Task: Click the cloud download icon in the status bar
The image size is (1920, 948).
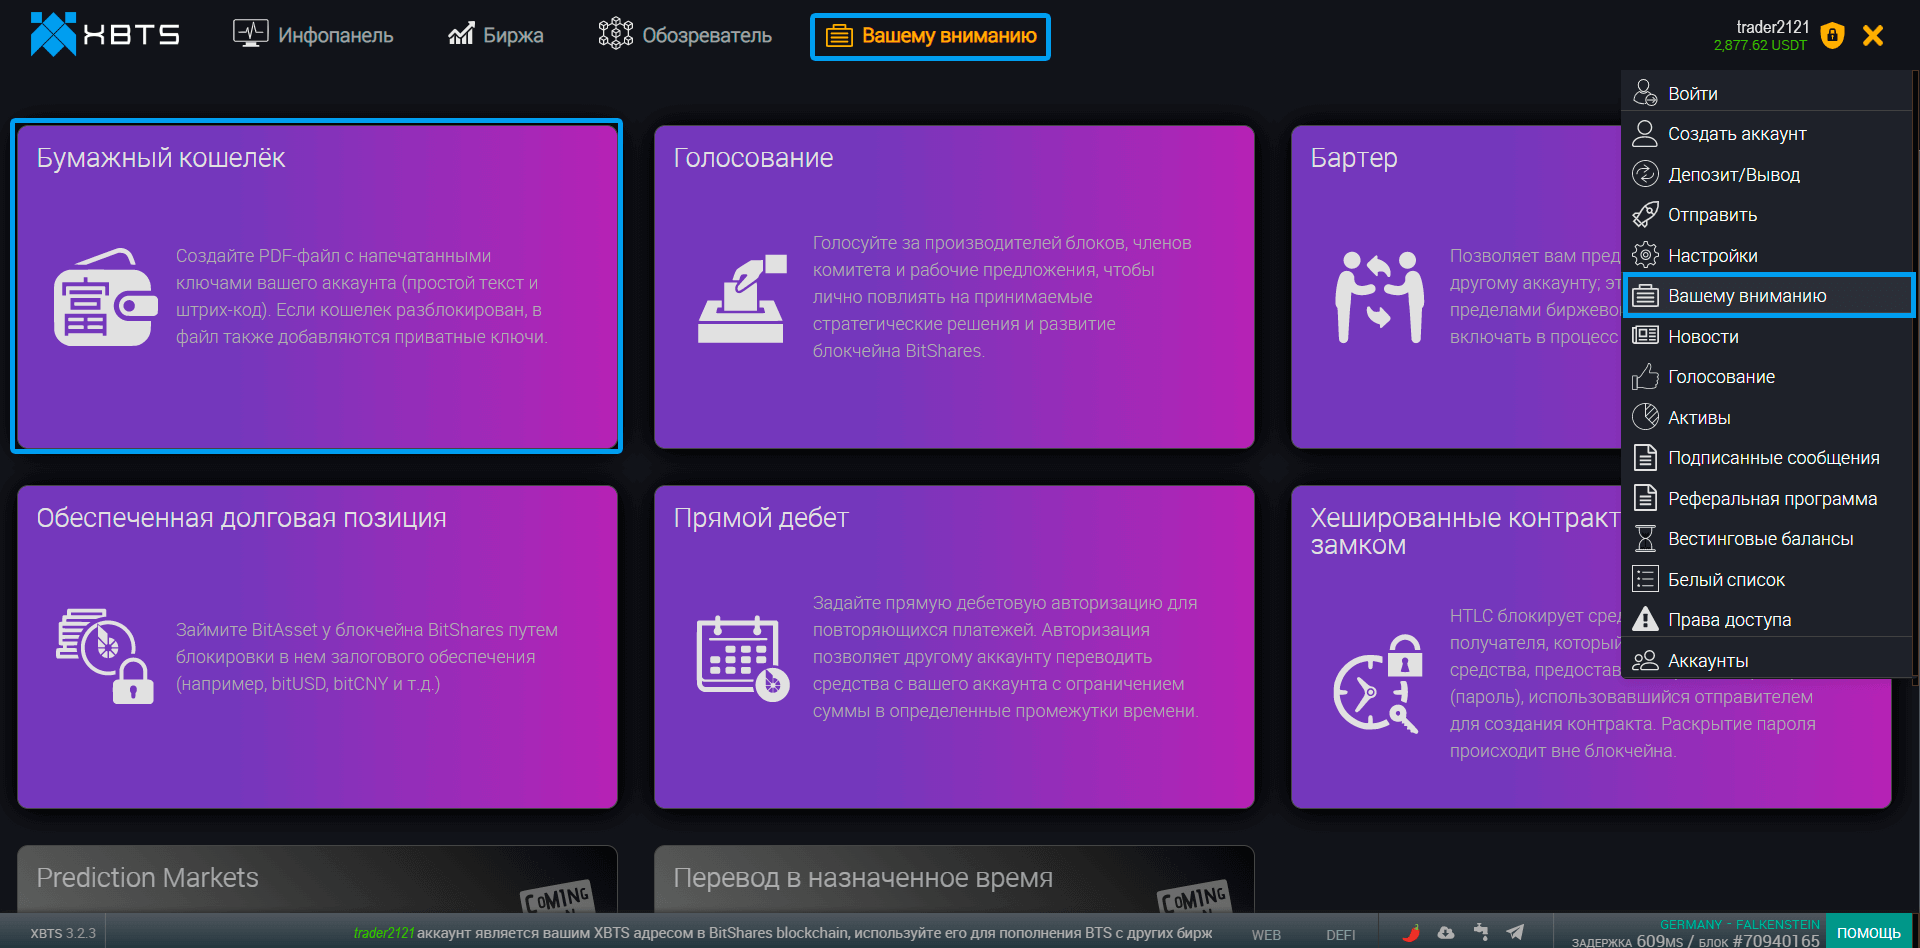Action: (1446, 933)
